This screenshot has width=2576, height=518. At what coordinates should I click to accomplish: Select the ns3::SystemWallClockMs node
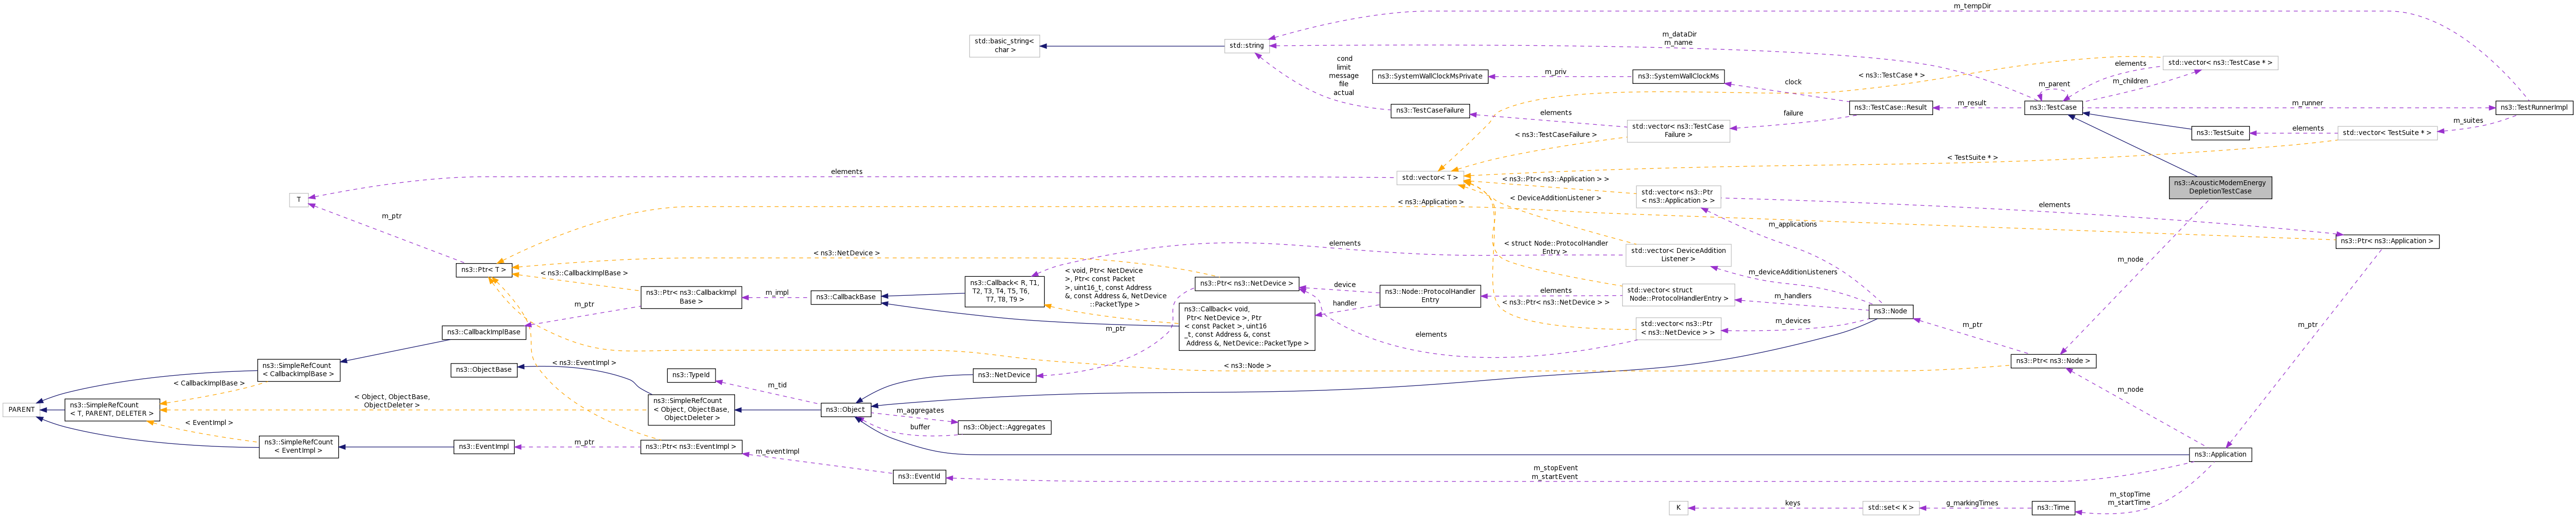[1678, 77]
